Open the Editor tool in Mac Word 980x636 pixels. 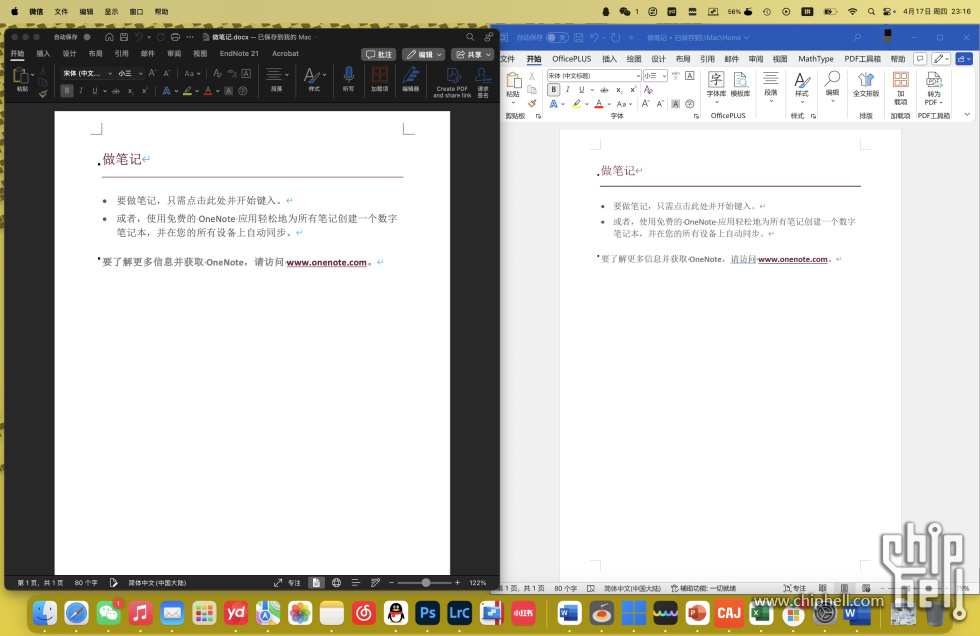tap(411, 79)
